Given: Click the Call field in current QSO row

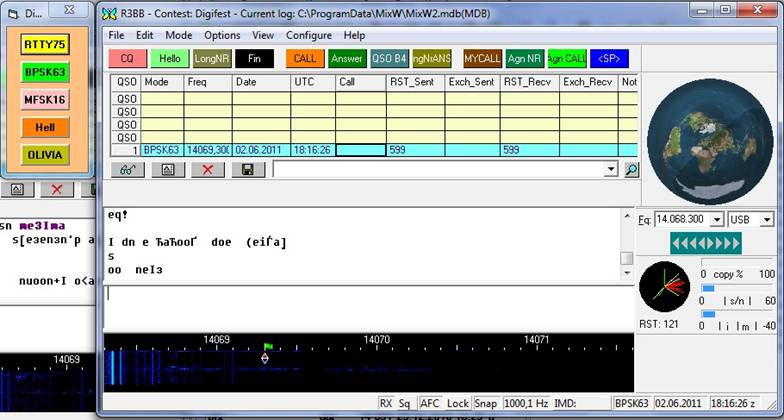Looking at the screenshot, I should [360, 150].
